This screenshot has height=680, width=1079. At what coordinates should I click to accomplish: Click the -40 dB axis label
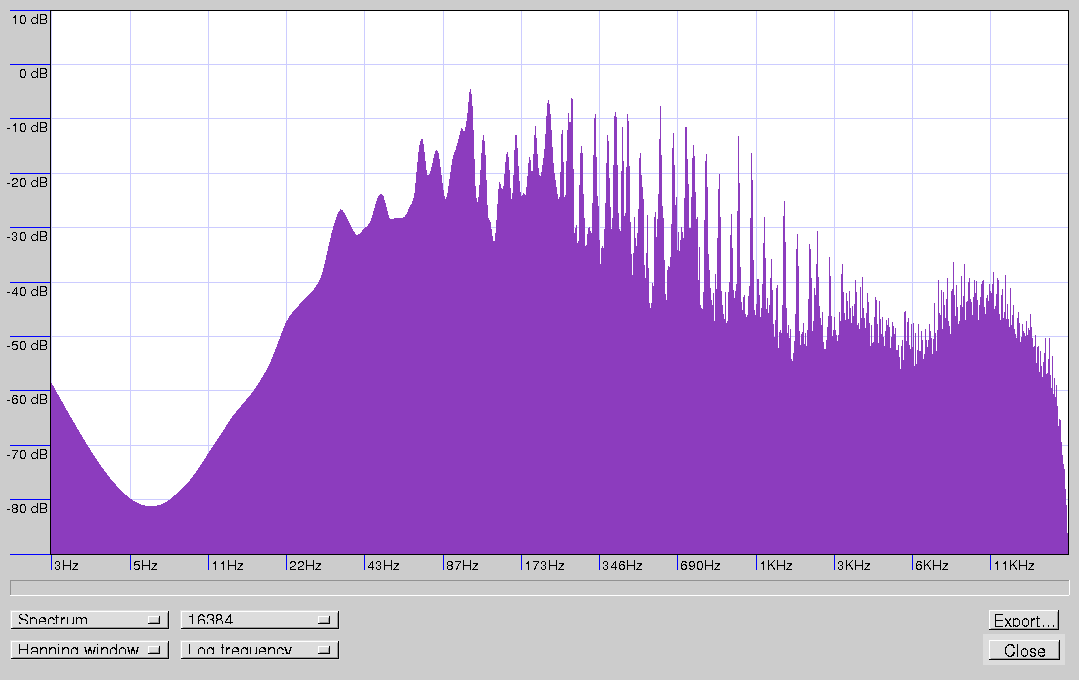[28, 291]
